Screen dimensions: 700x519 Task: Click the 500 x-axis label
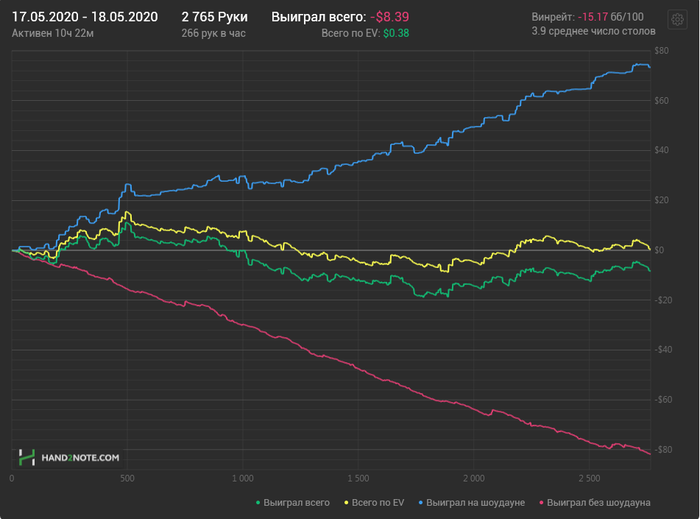[x=127, y=478]
